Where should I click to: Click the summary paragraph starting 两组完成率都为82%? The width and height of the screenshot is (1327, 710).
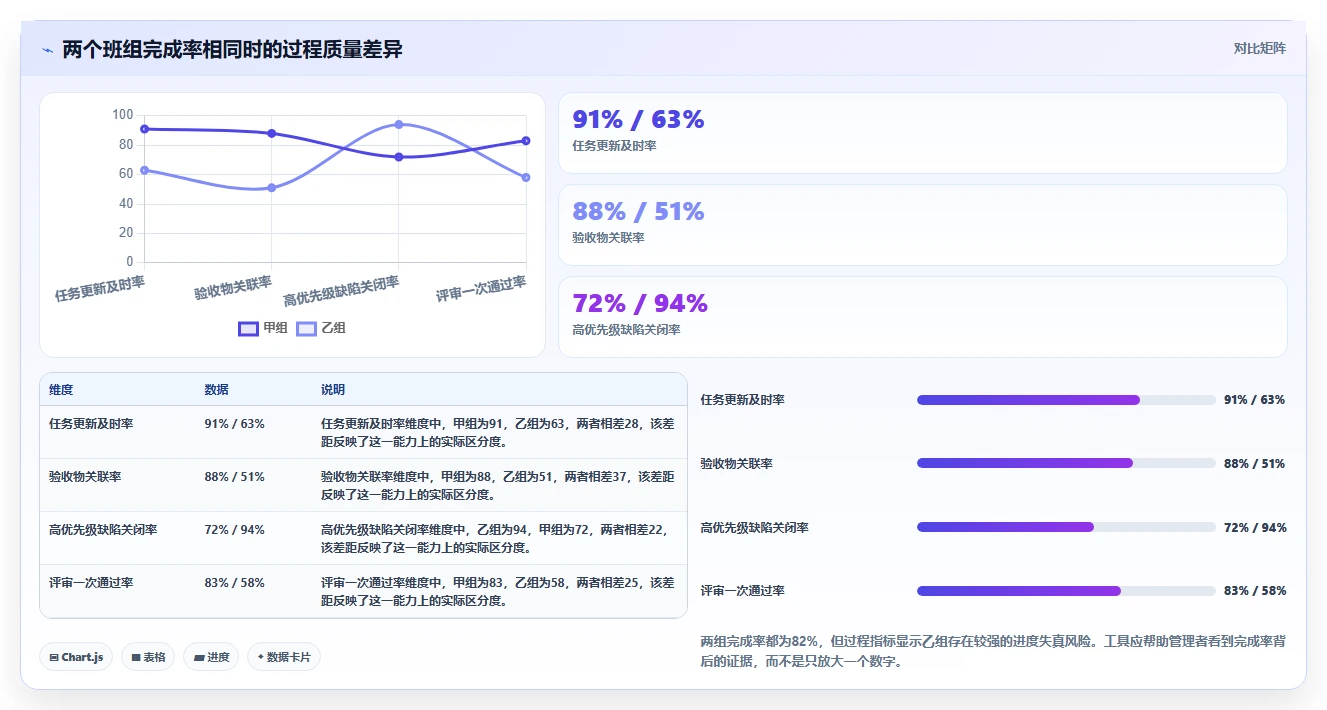tap(993, 651)
